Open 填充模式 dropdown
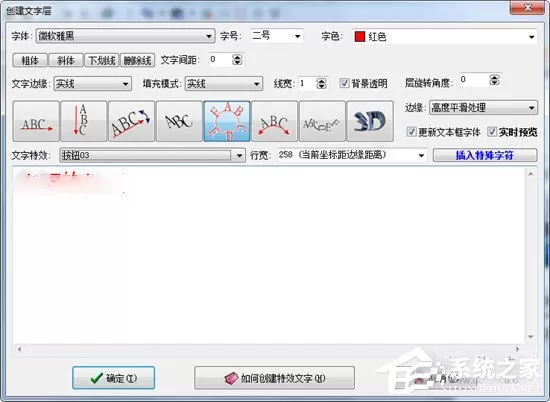 click(224, 84)
